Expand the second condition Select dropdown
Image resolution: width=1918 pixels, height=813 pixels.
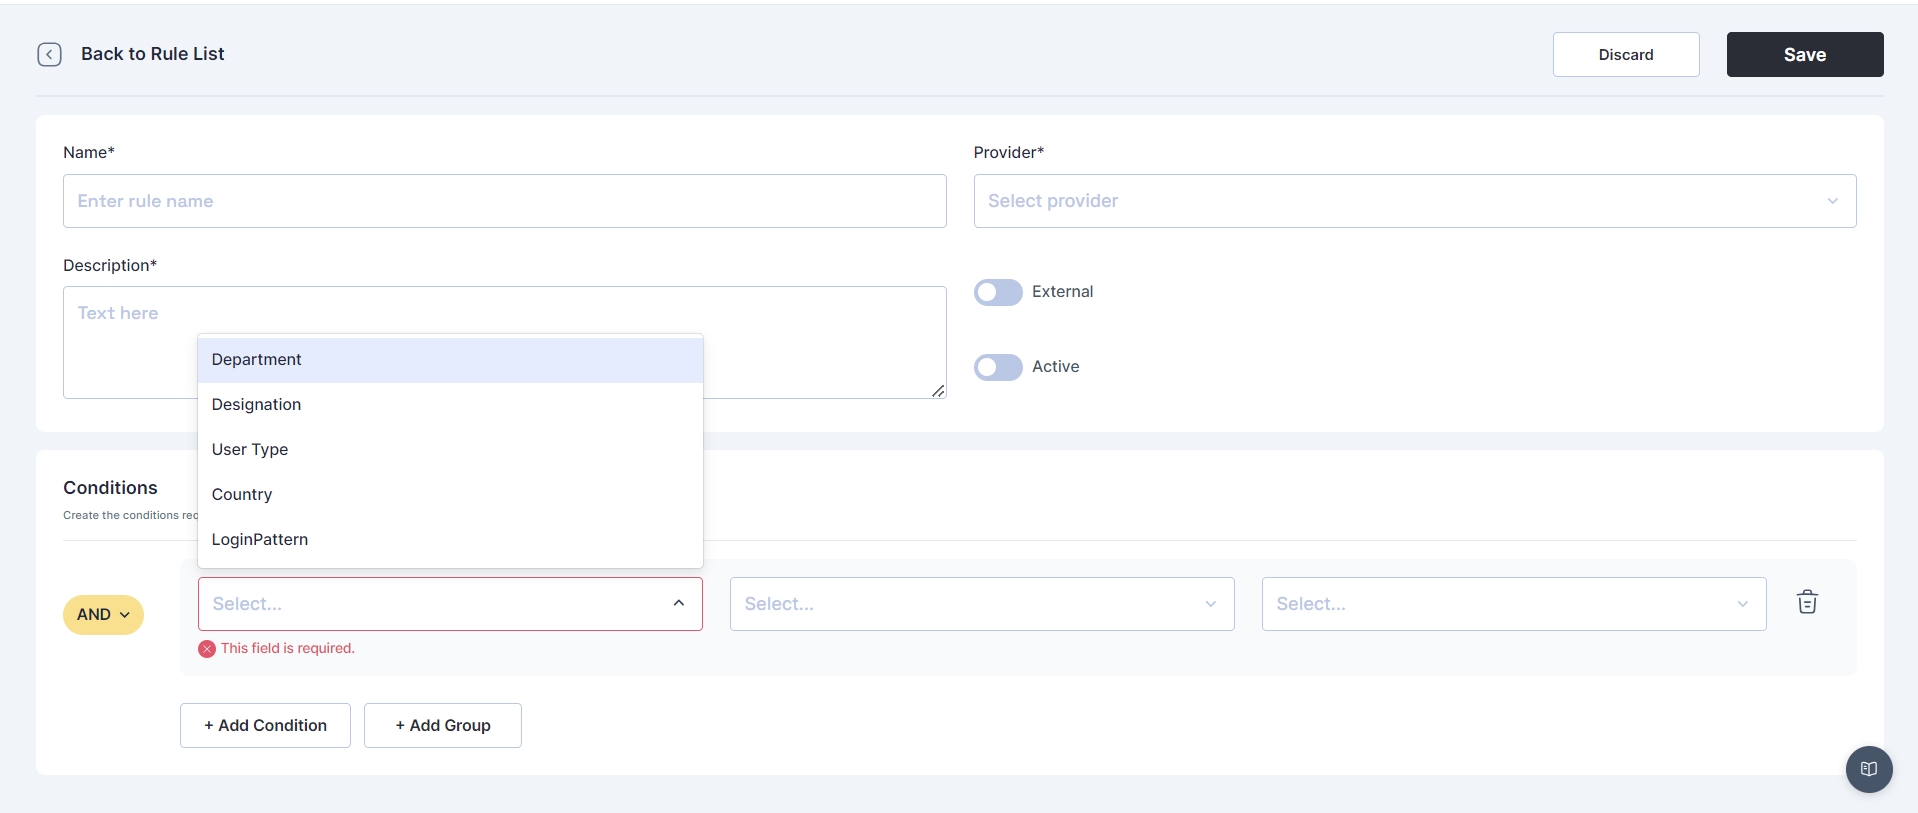pyautogui.click(x=981, y=604)
